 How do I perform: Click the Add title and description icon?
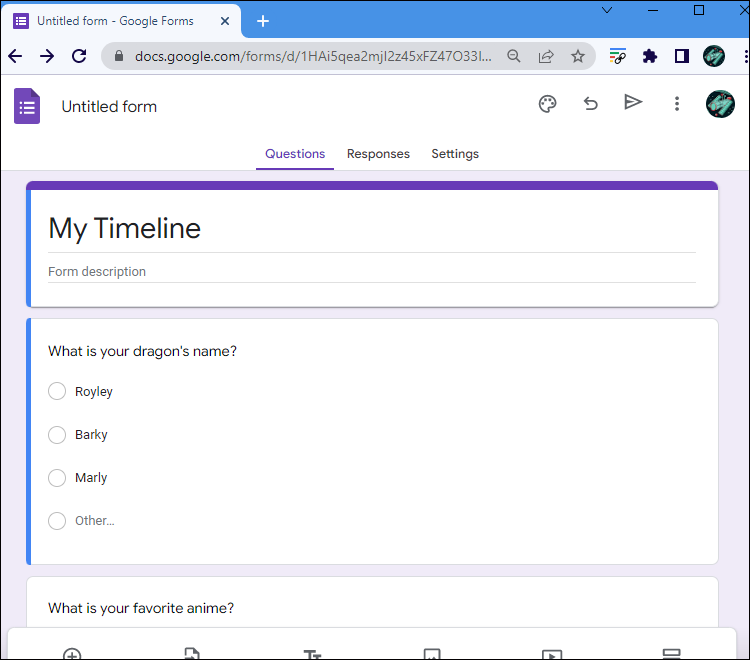[312, 654]
